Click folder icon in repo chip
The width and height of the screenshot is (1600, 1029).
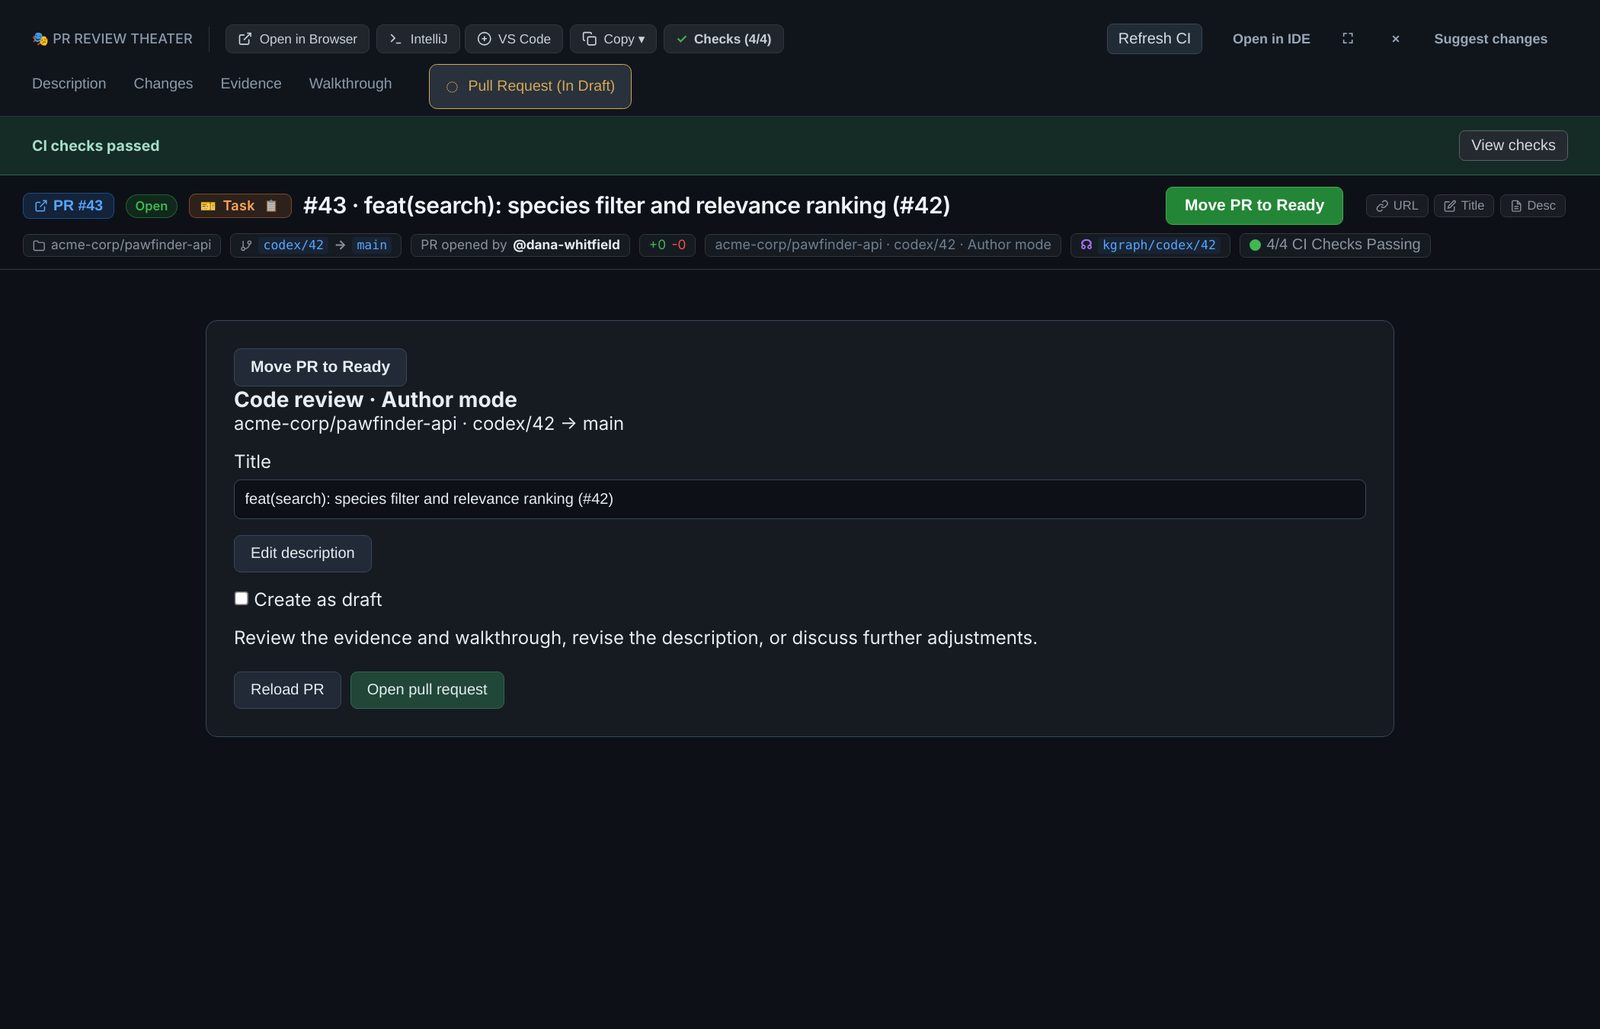39,245
